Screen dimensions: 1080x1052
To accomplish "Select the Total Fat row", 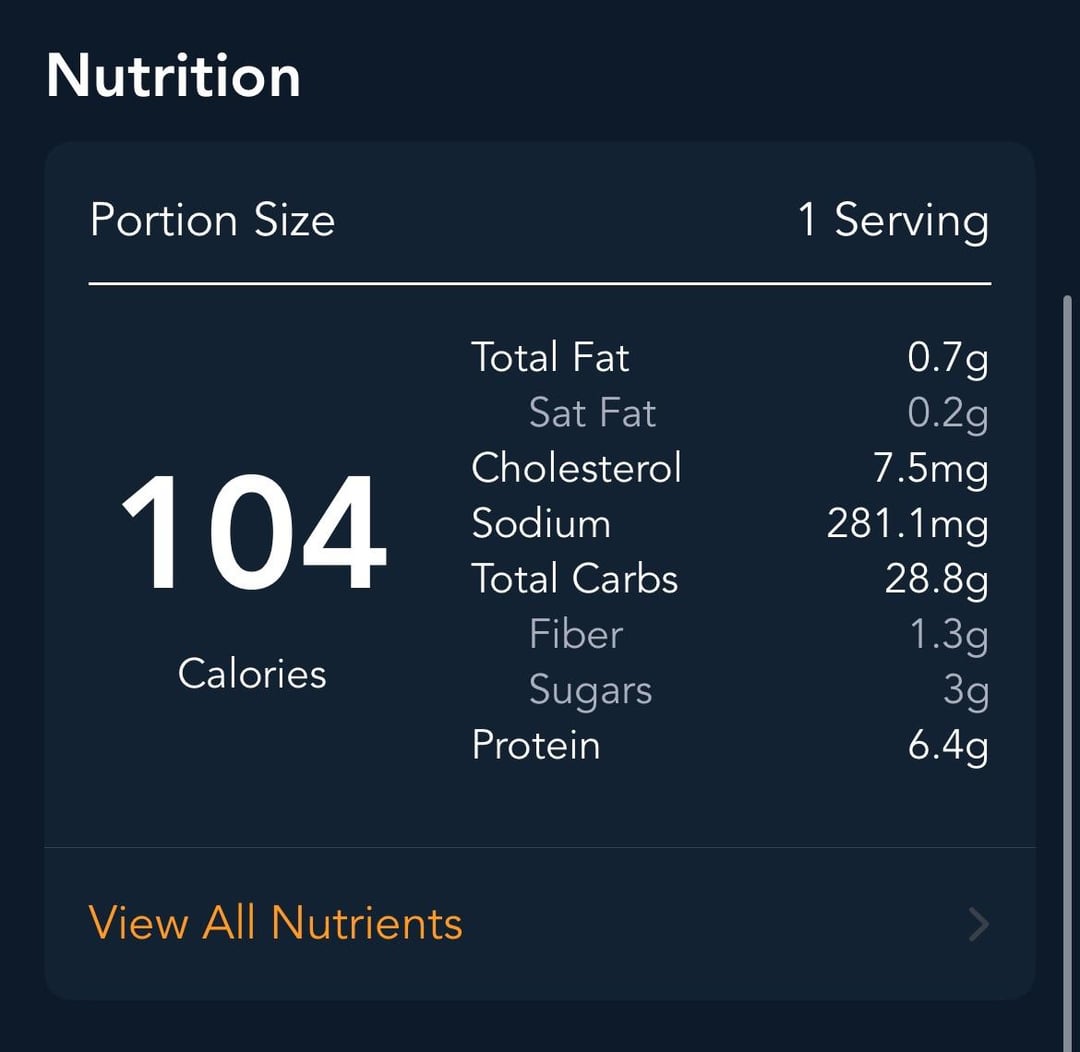I will (730, 358).
